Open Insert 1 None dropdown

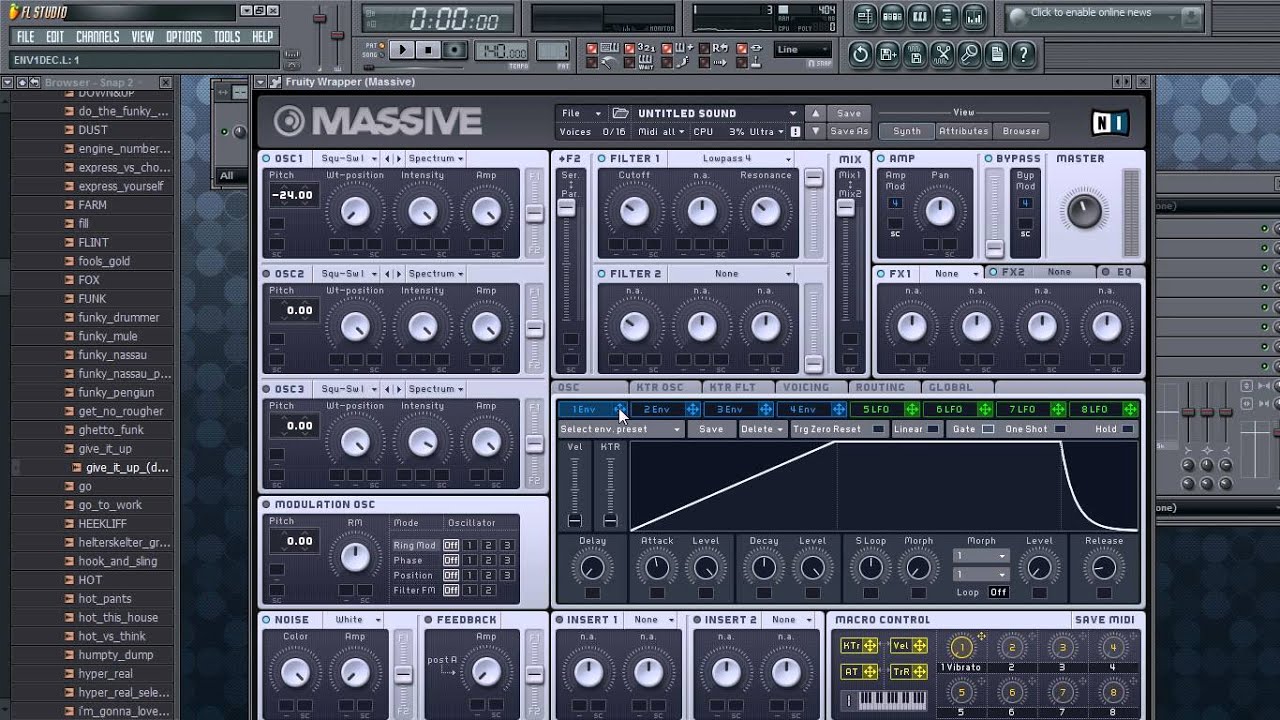coord(653,620)
